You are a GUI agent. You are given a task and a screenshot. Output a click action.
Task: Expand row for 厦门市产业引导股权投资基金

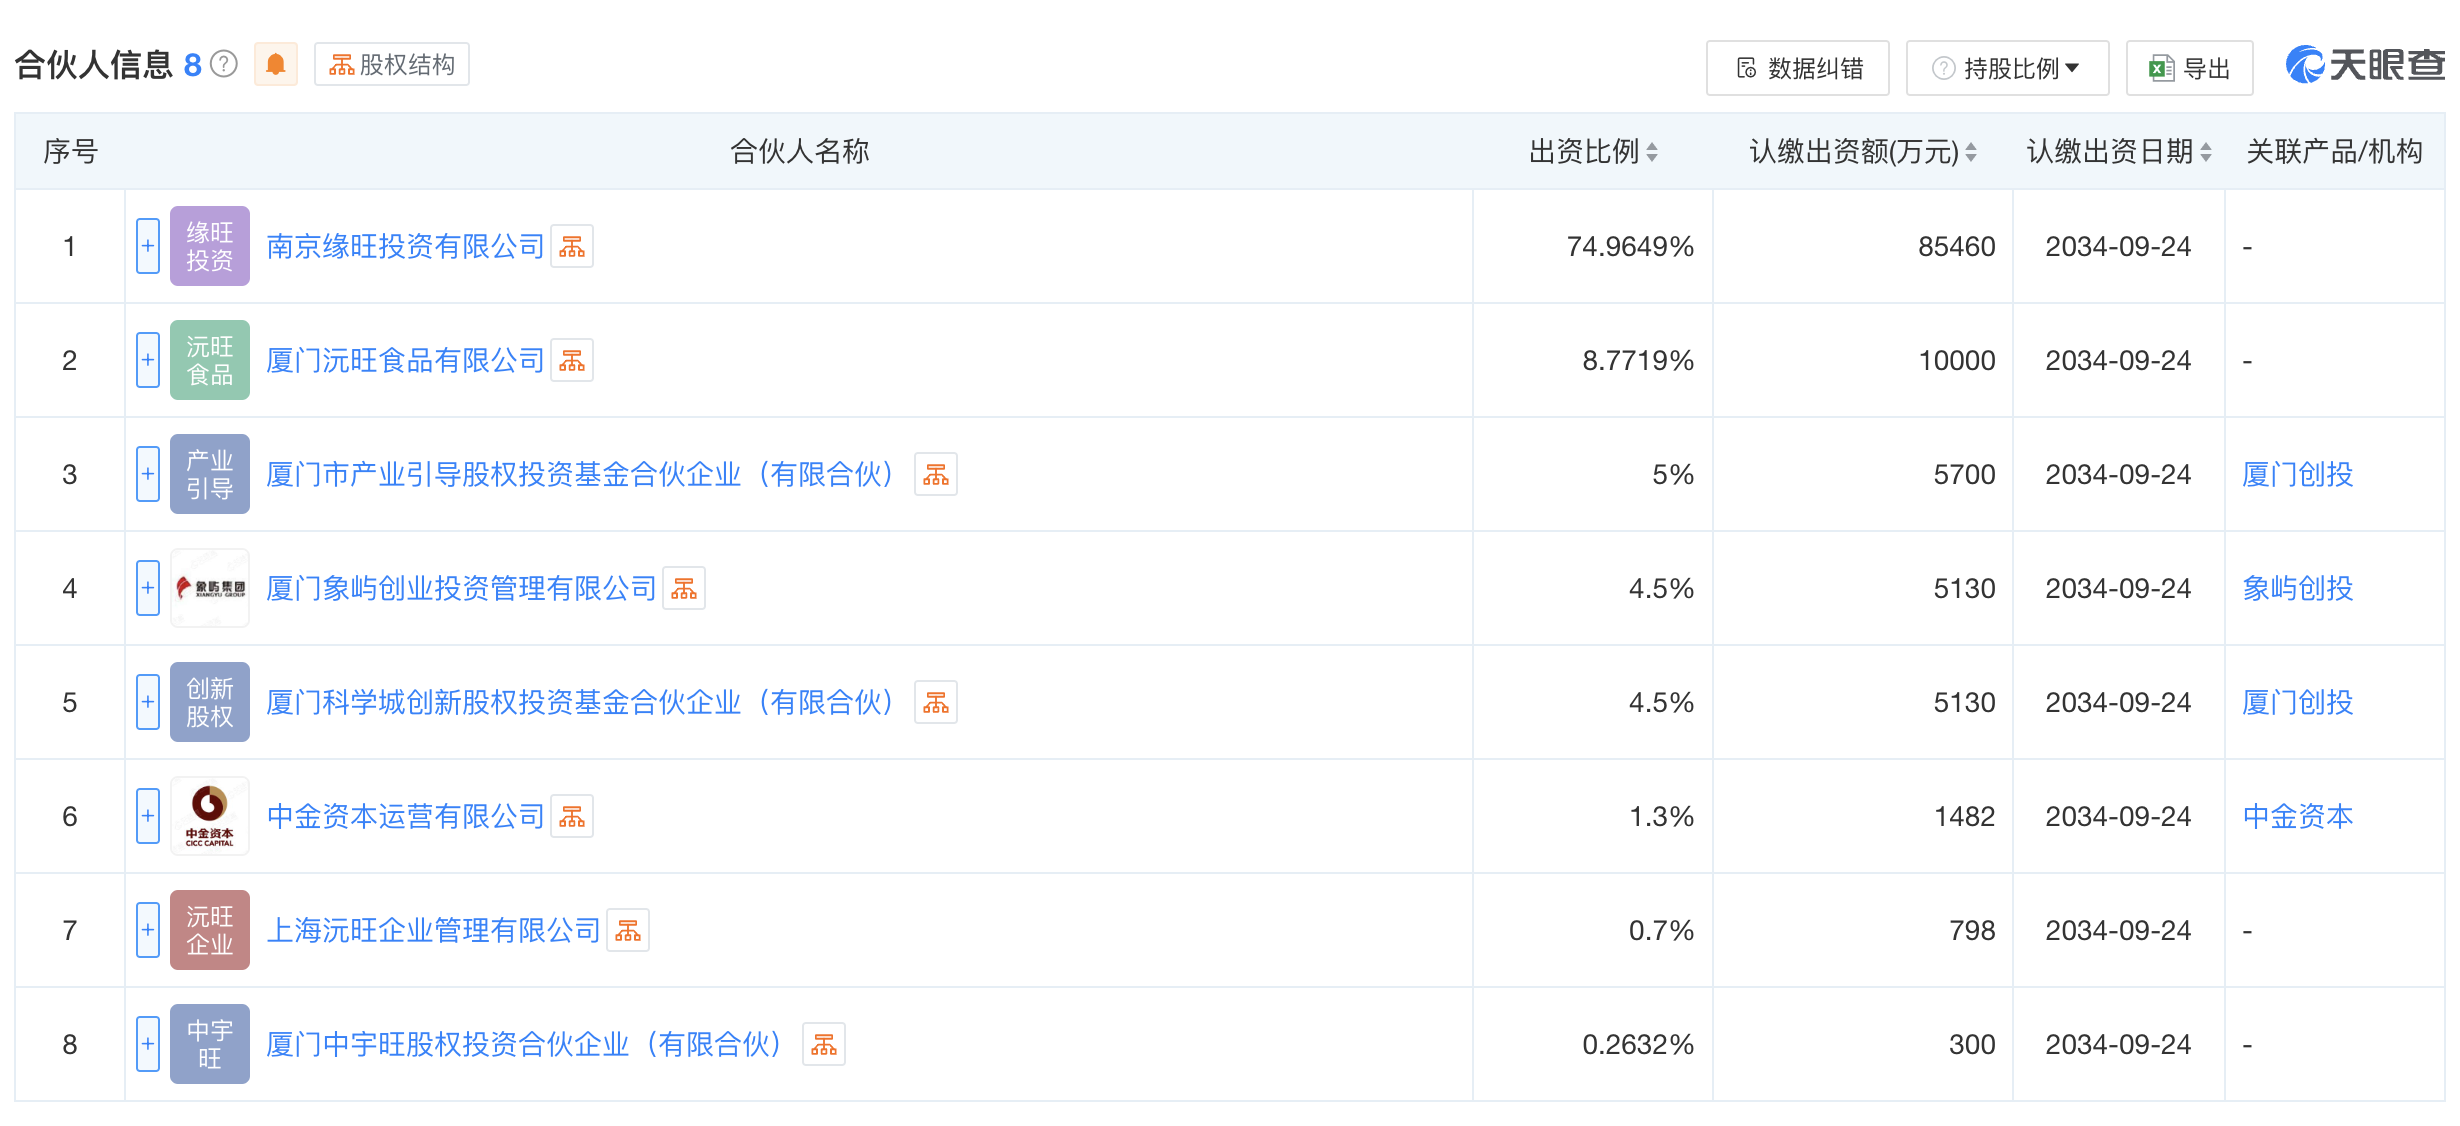(x=148, y=474)
